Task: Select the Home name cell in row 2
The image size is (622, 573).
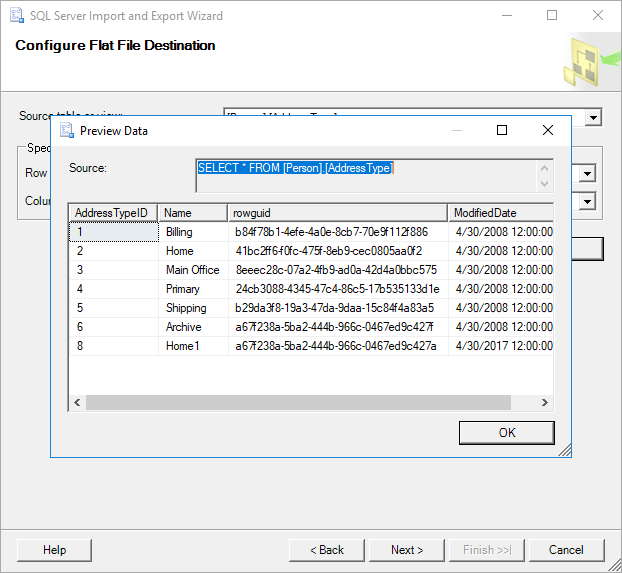Action: (193, 251)
